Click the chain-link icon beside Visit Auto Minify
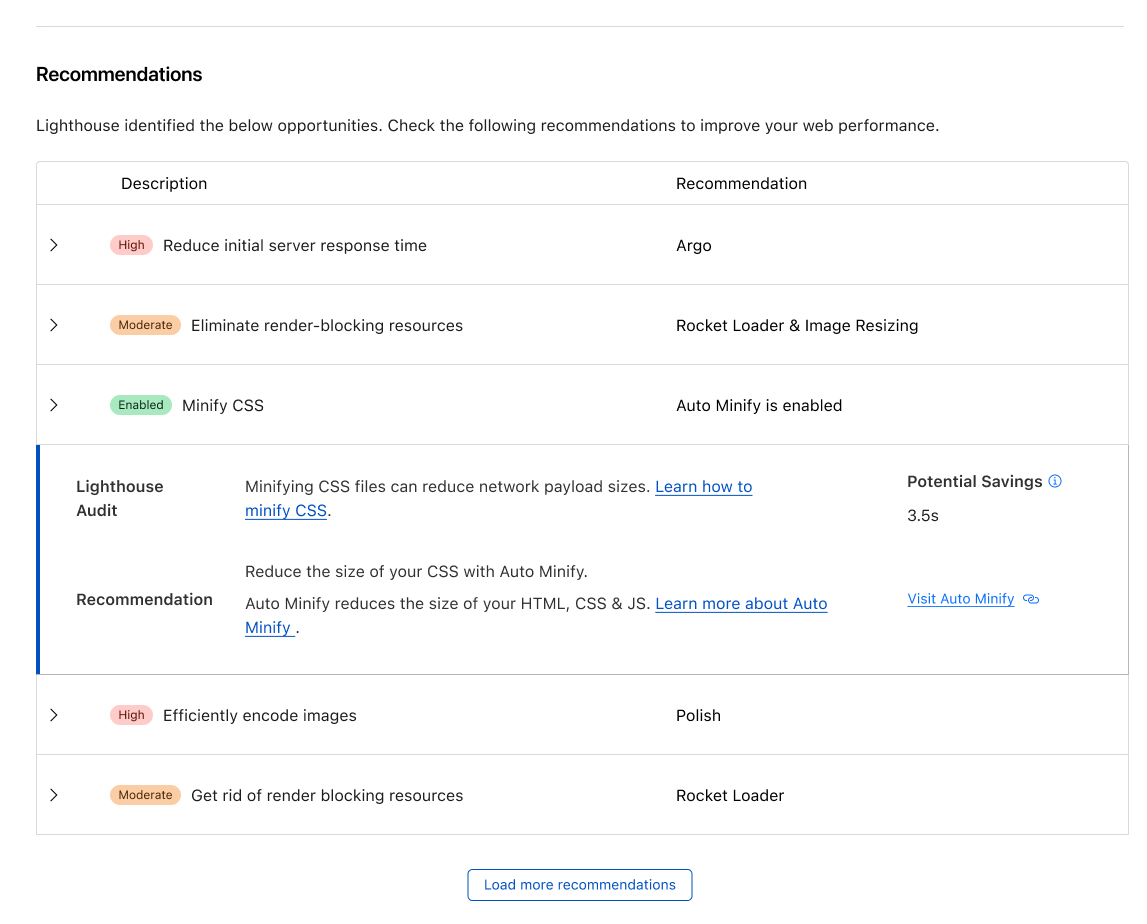The width and height of the screenshot is (1147, 924). (x=1031, y=599)
